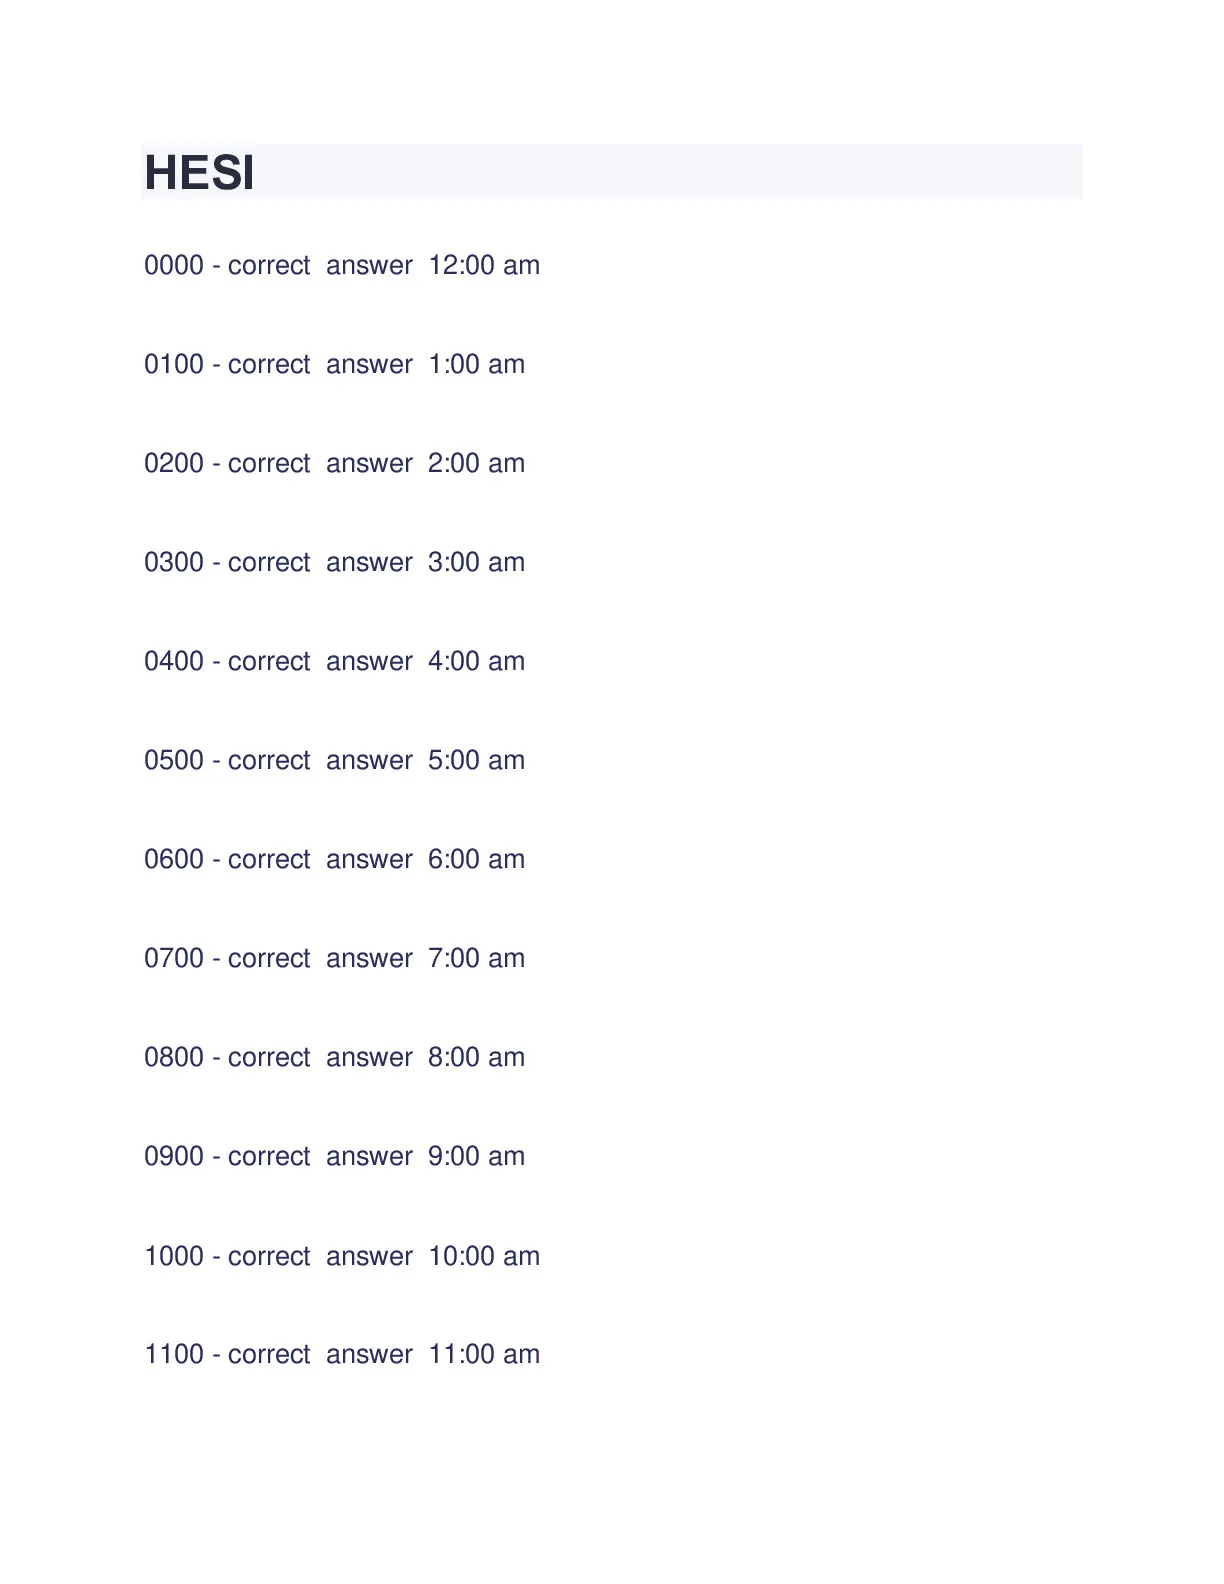Image resolution: width=1224 pixels, height=1584 pixels.
Task: Click the 2:00 am answer
Action: pos(477,463)
